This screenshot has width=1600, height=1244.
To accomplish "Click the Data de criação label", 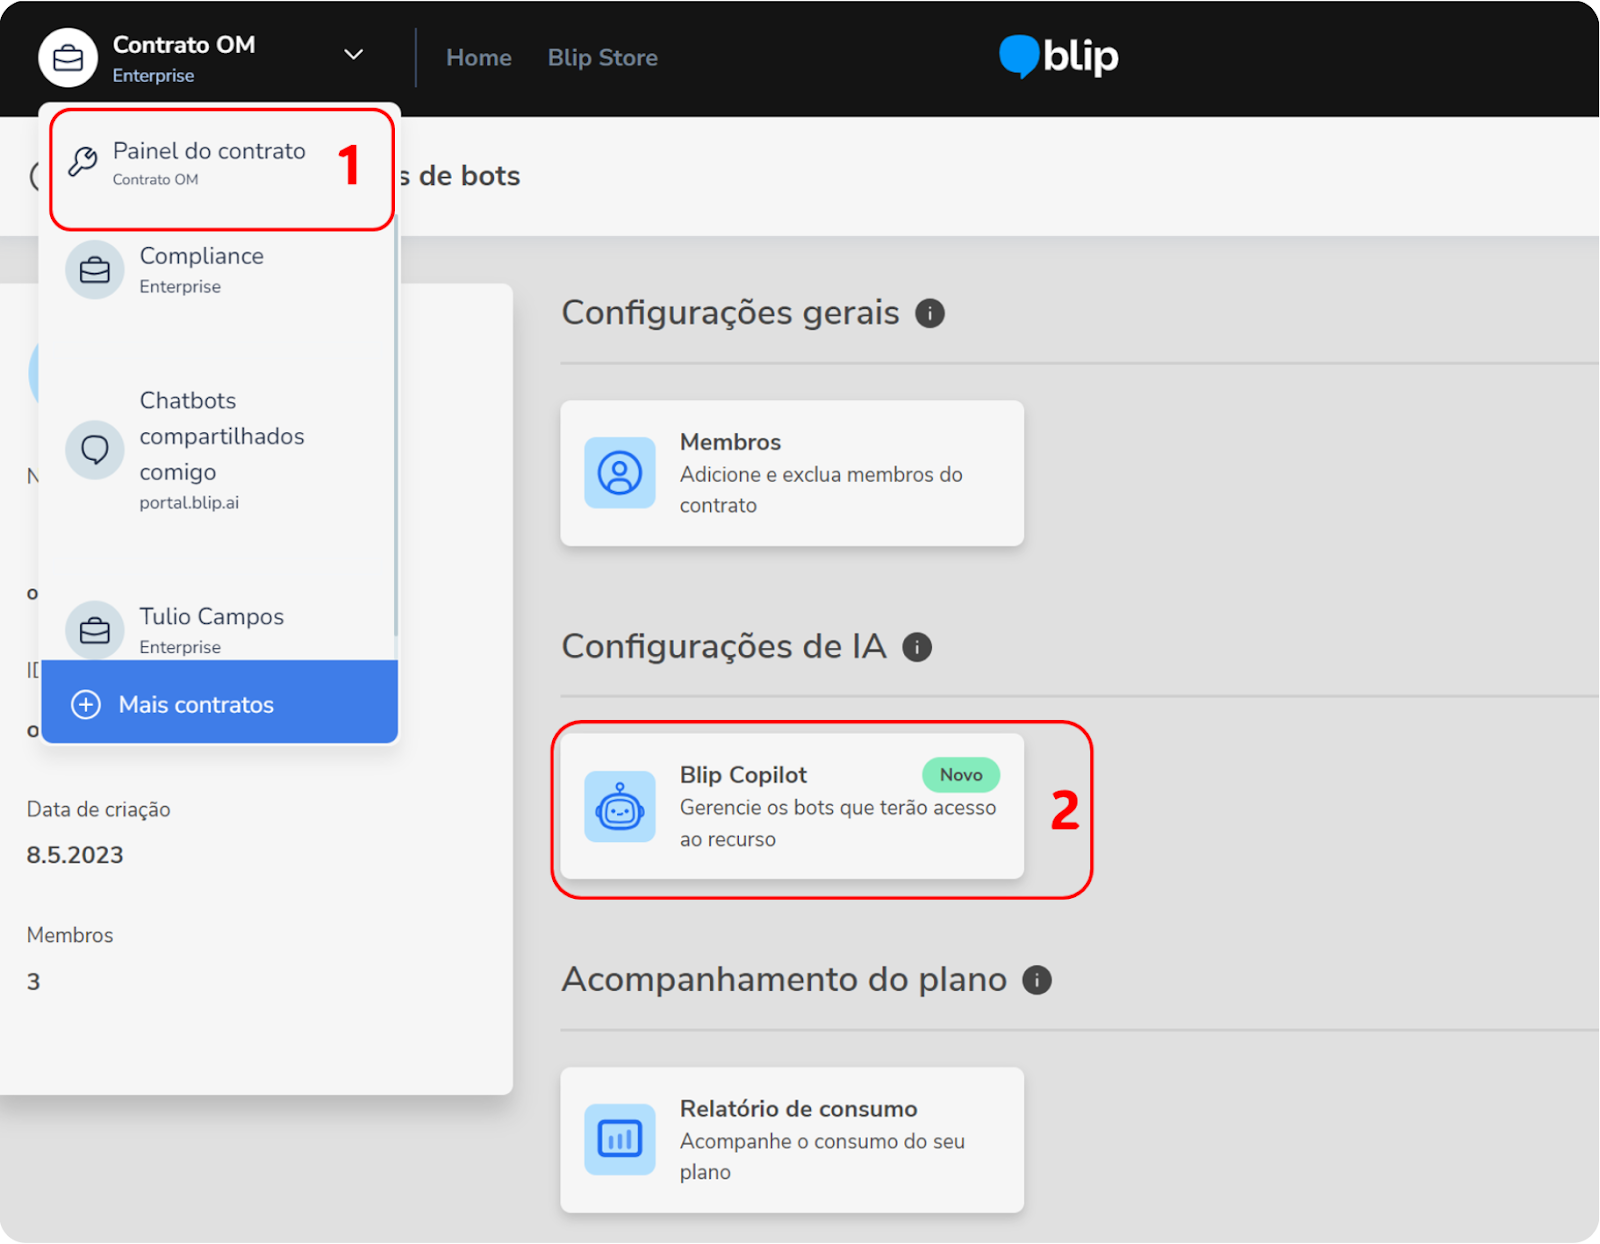I will 98,810.
